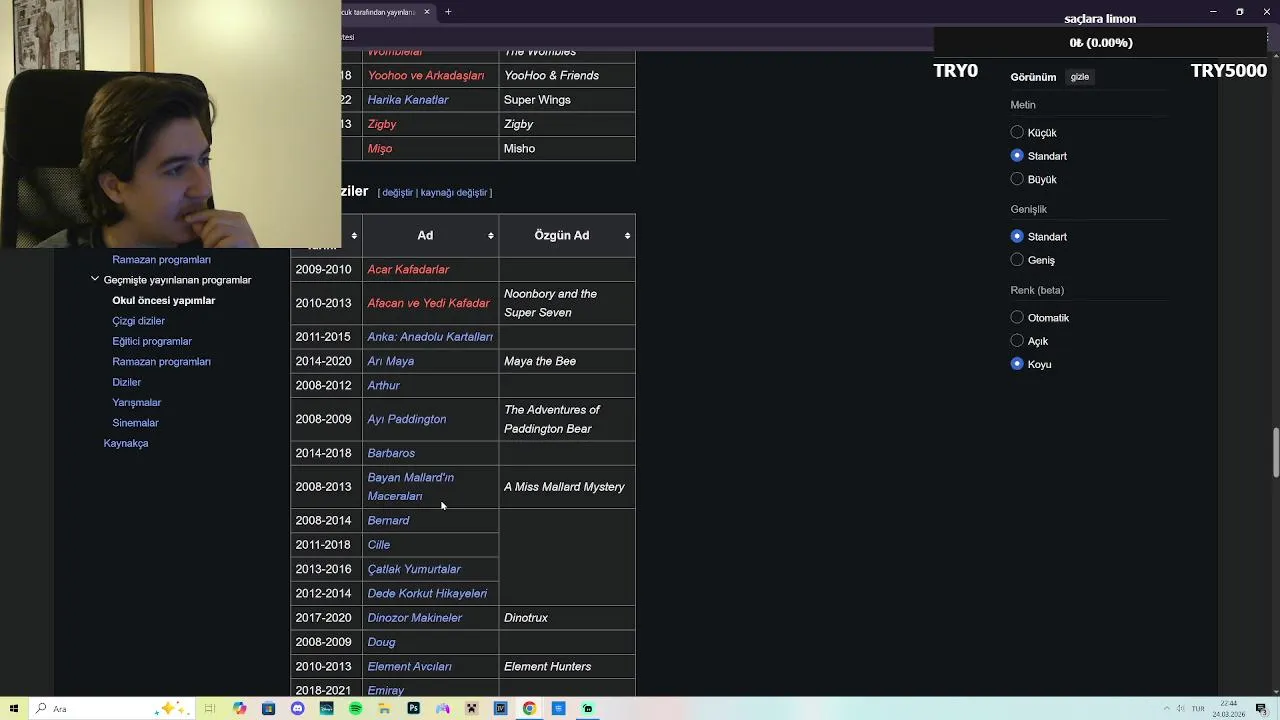Open Dede Korkut Hikayeleri link
Viewport: 1280px width, 720px height.
coord(427,594)
